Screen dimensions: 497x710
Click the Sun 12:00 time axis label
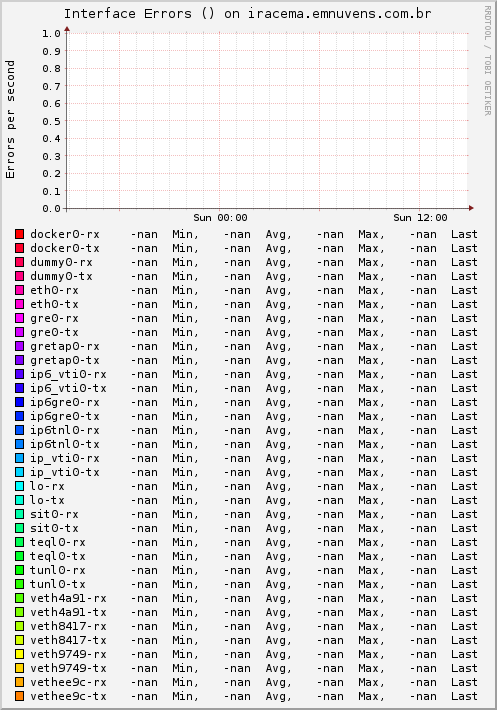(x=420, y=218)
